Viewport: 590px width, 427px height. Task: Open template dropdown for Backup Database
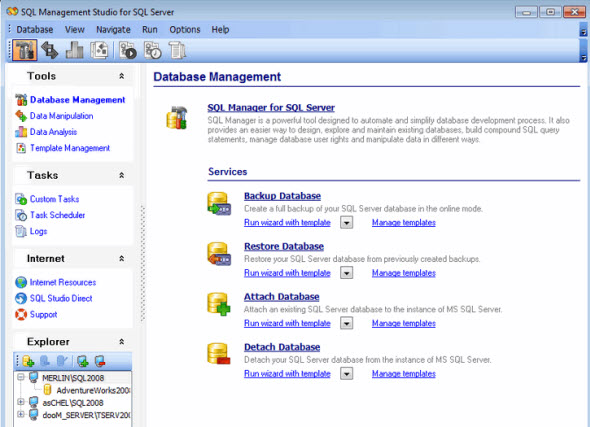pos(347,222)
